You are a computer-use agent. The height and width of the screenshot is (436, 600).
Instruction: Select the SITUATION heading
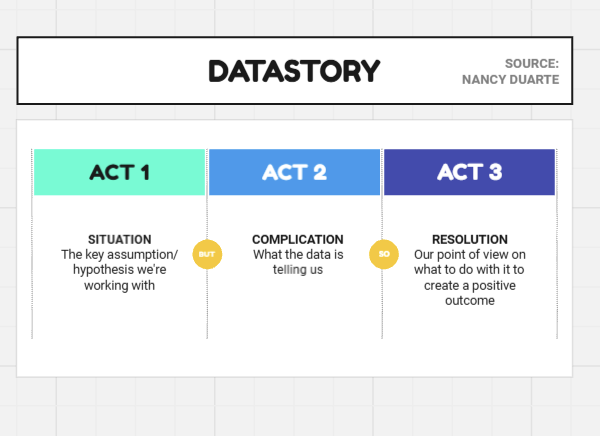(119, 239)
